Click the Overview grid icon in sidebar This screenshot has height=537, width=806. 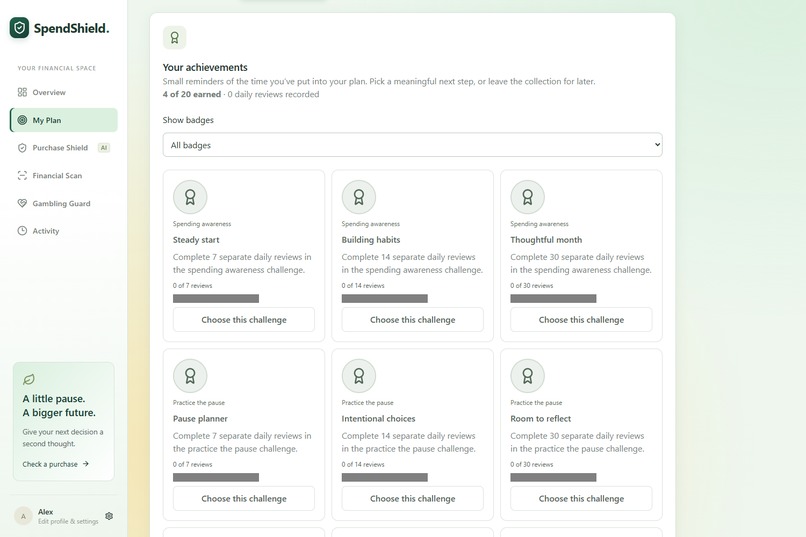pos(22,92)
